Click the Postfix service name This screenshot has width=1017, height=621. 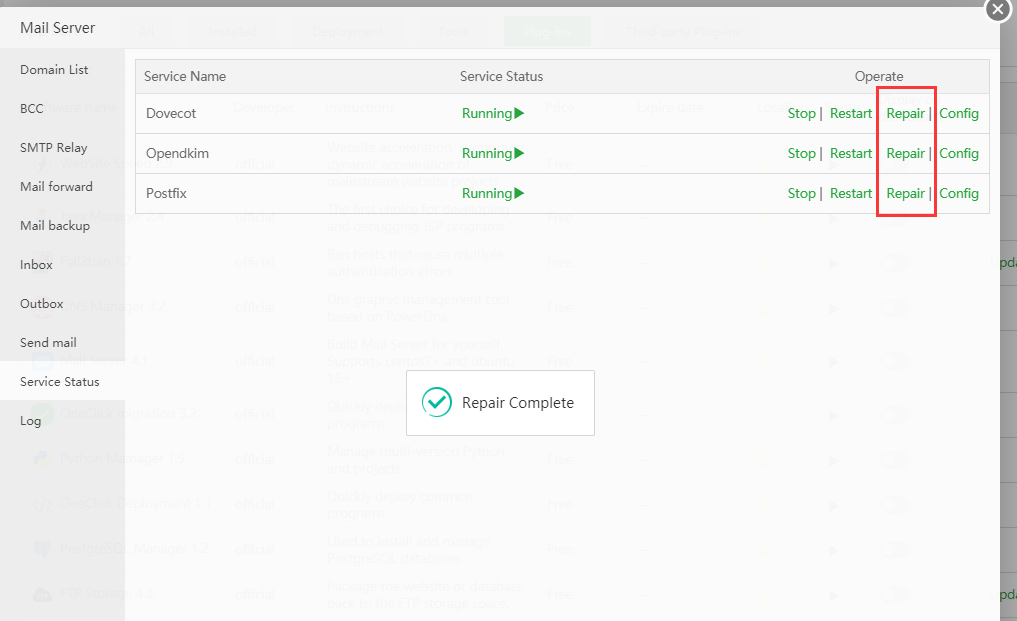[166, 193]
